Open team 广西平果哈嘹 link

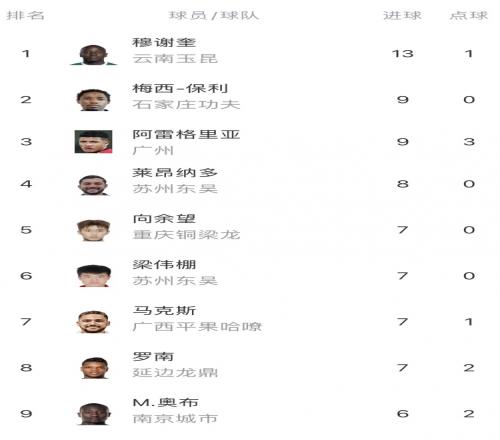(197, 327)
